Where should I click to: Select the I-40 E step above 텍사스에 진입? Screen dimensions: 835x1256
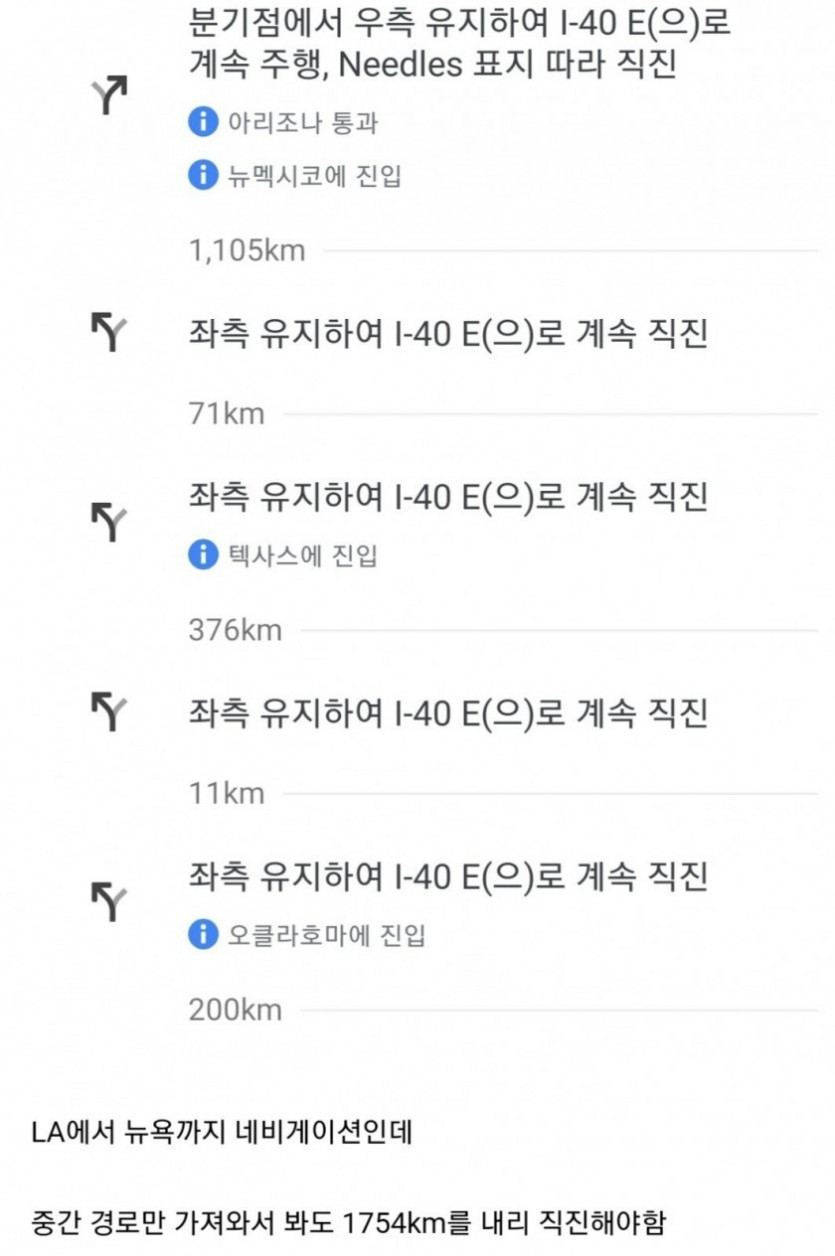pyautogui.click(x=448, y=496)
